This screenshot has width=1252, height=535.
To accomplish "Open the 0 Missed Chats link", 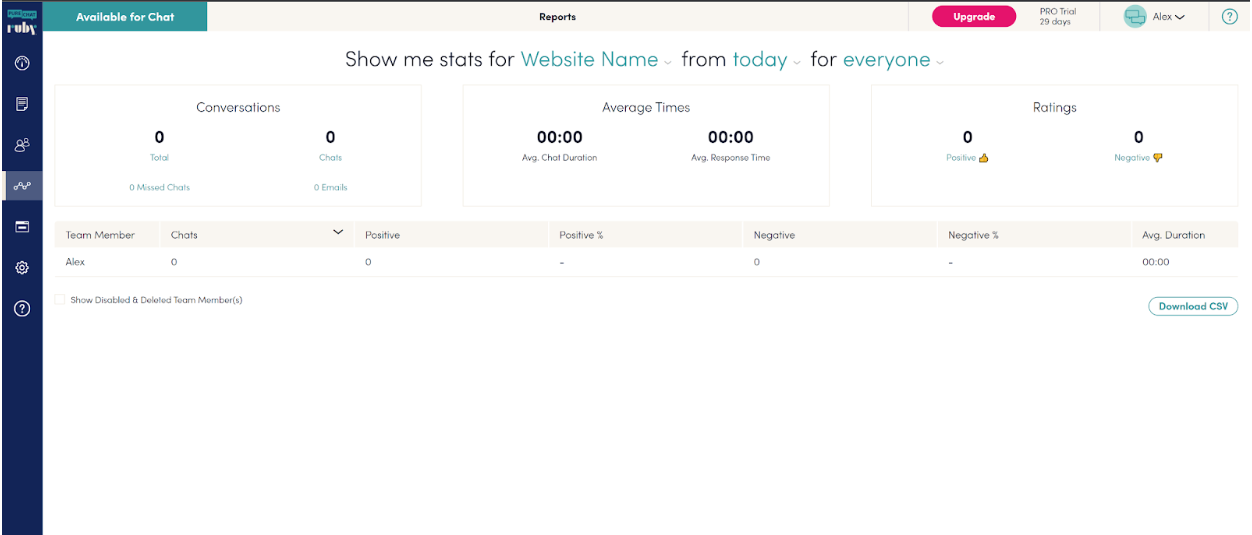I will 159,188.
